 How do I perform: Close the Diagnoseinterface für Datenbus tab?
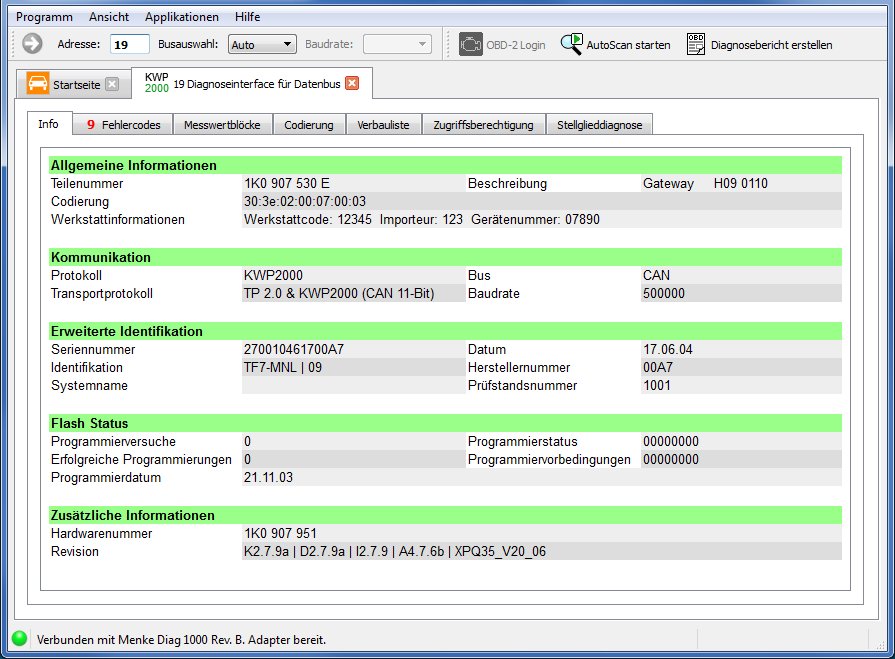[352, 84]
